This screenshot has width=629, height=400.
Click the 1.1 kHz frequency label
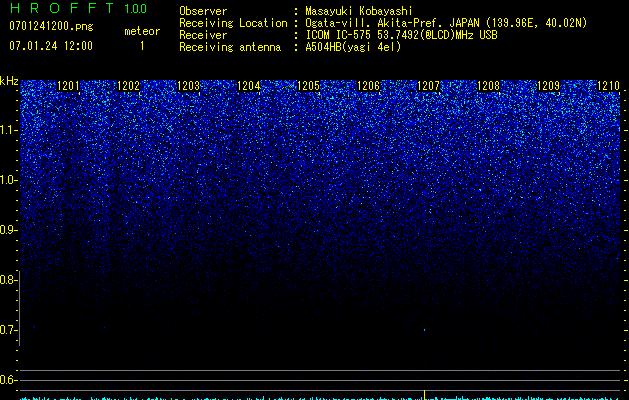[7, 130]
